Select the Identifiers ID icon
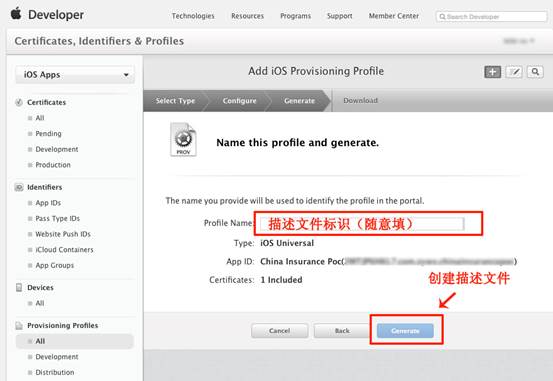The width and height of the screenshot is (553, 381). (x=19, y=187)
